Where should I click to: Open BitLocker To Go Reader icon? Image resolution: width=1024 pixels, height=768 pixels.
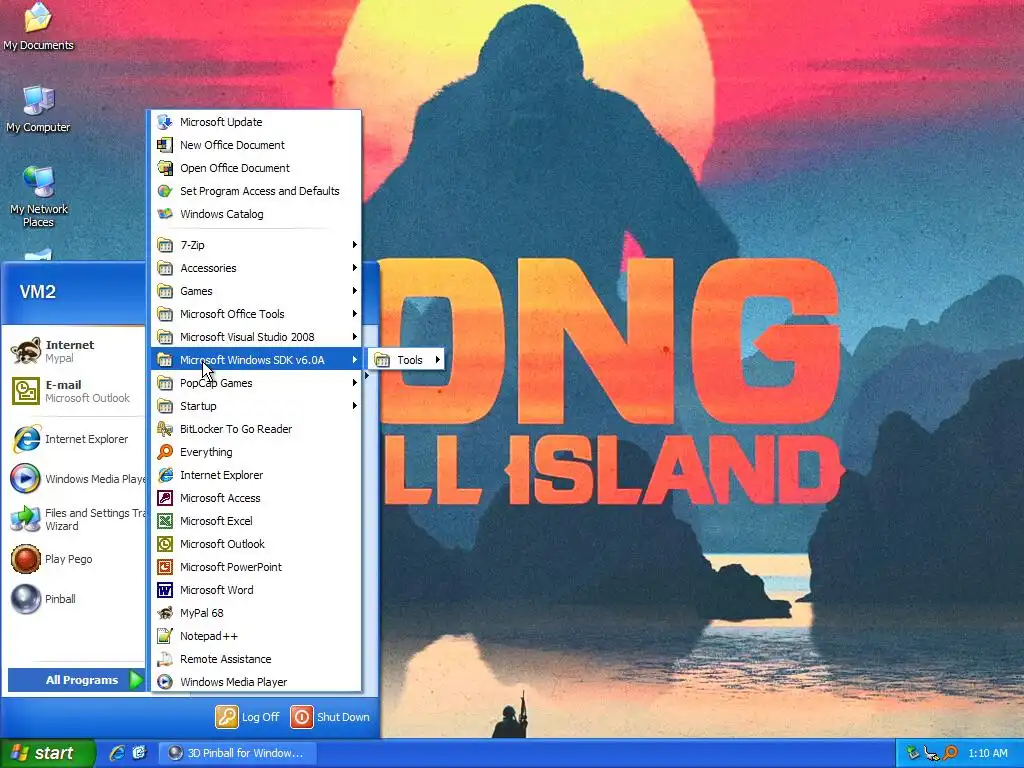point(165,429)
